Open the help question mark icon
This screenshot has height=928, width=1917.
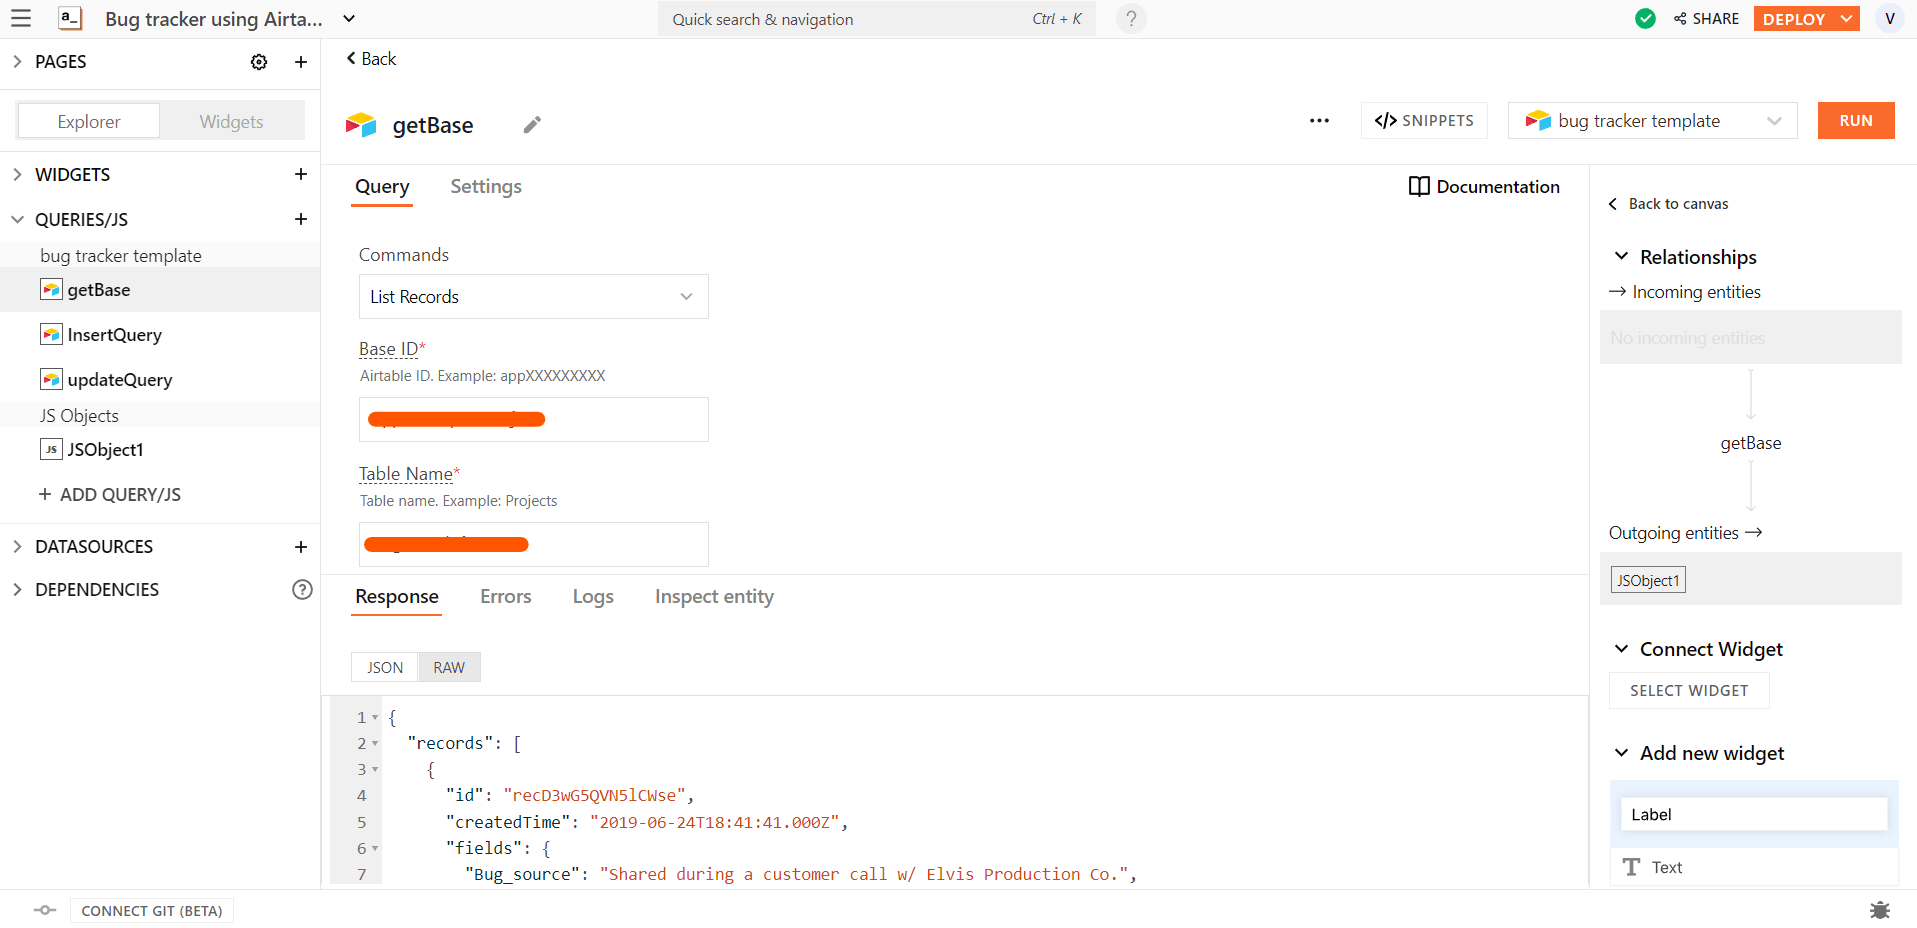point(1131,19)
